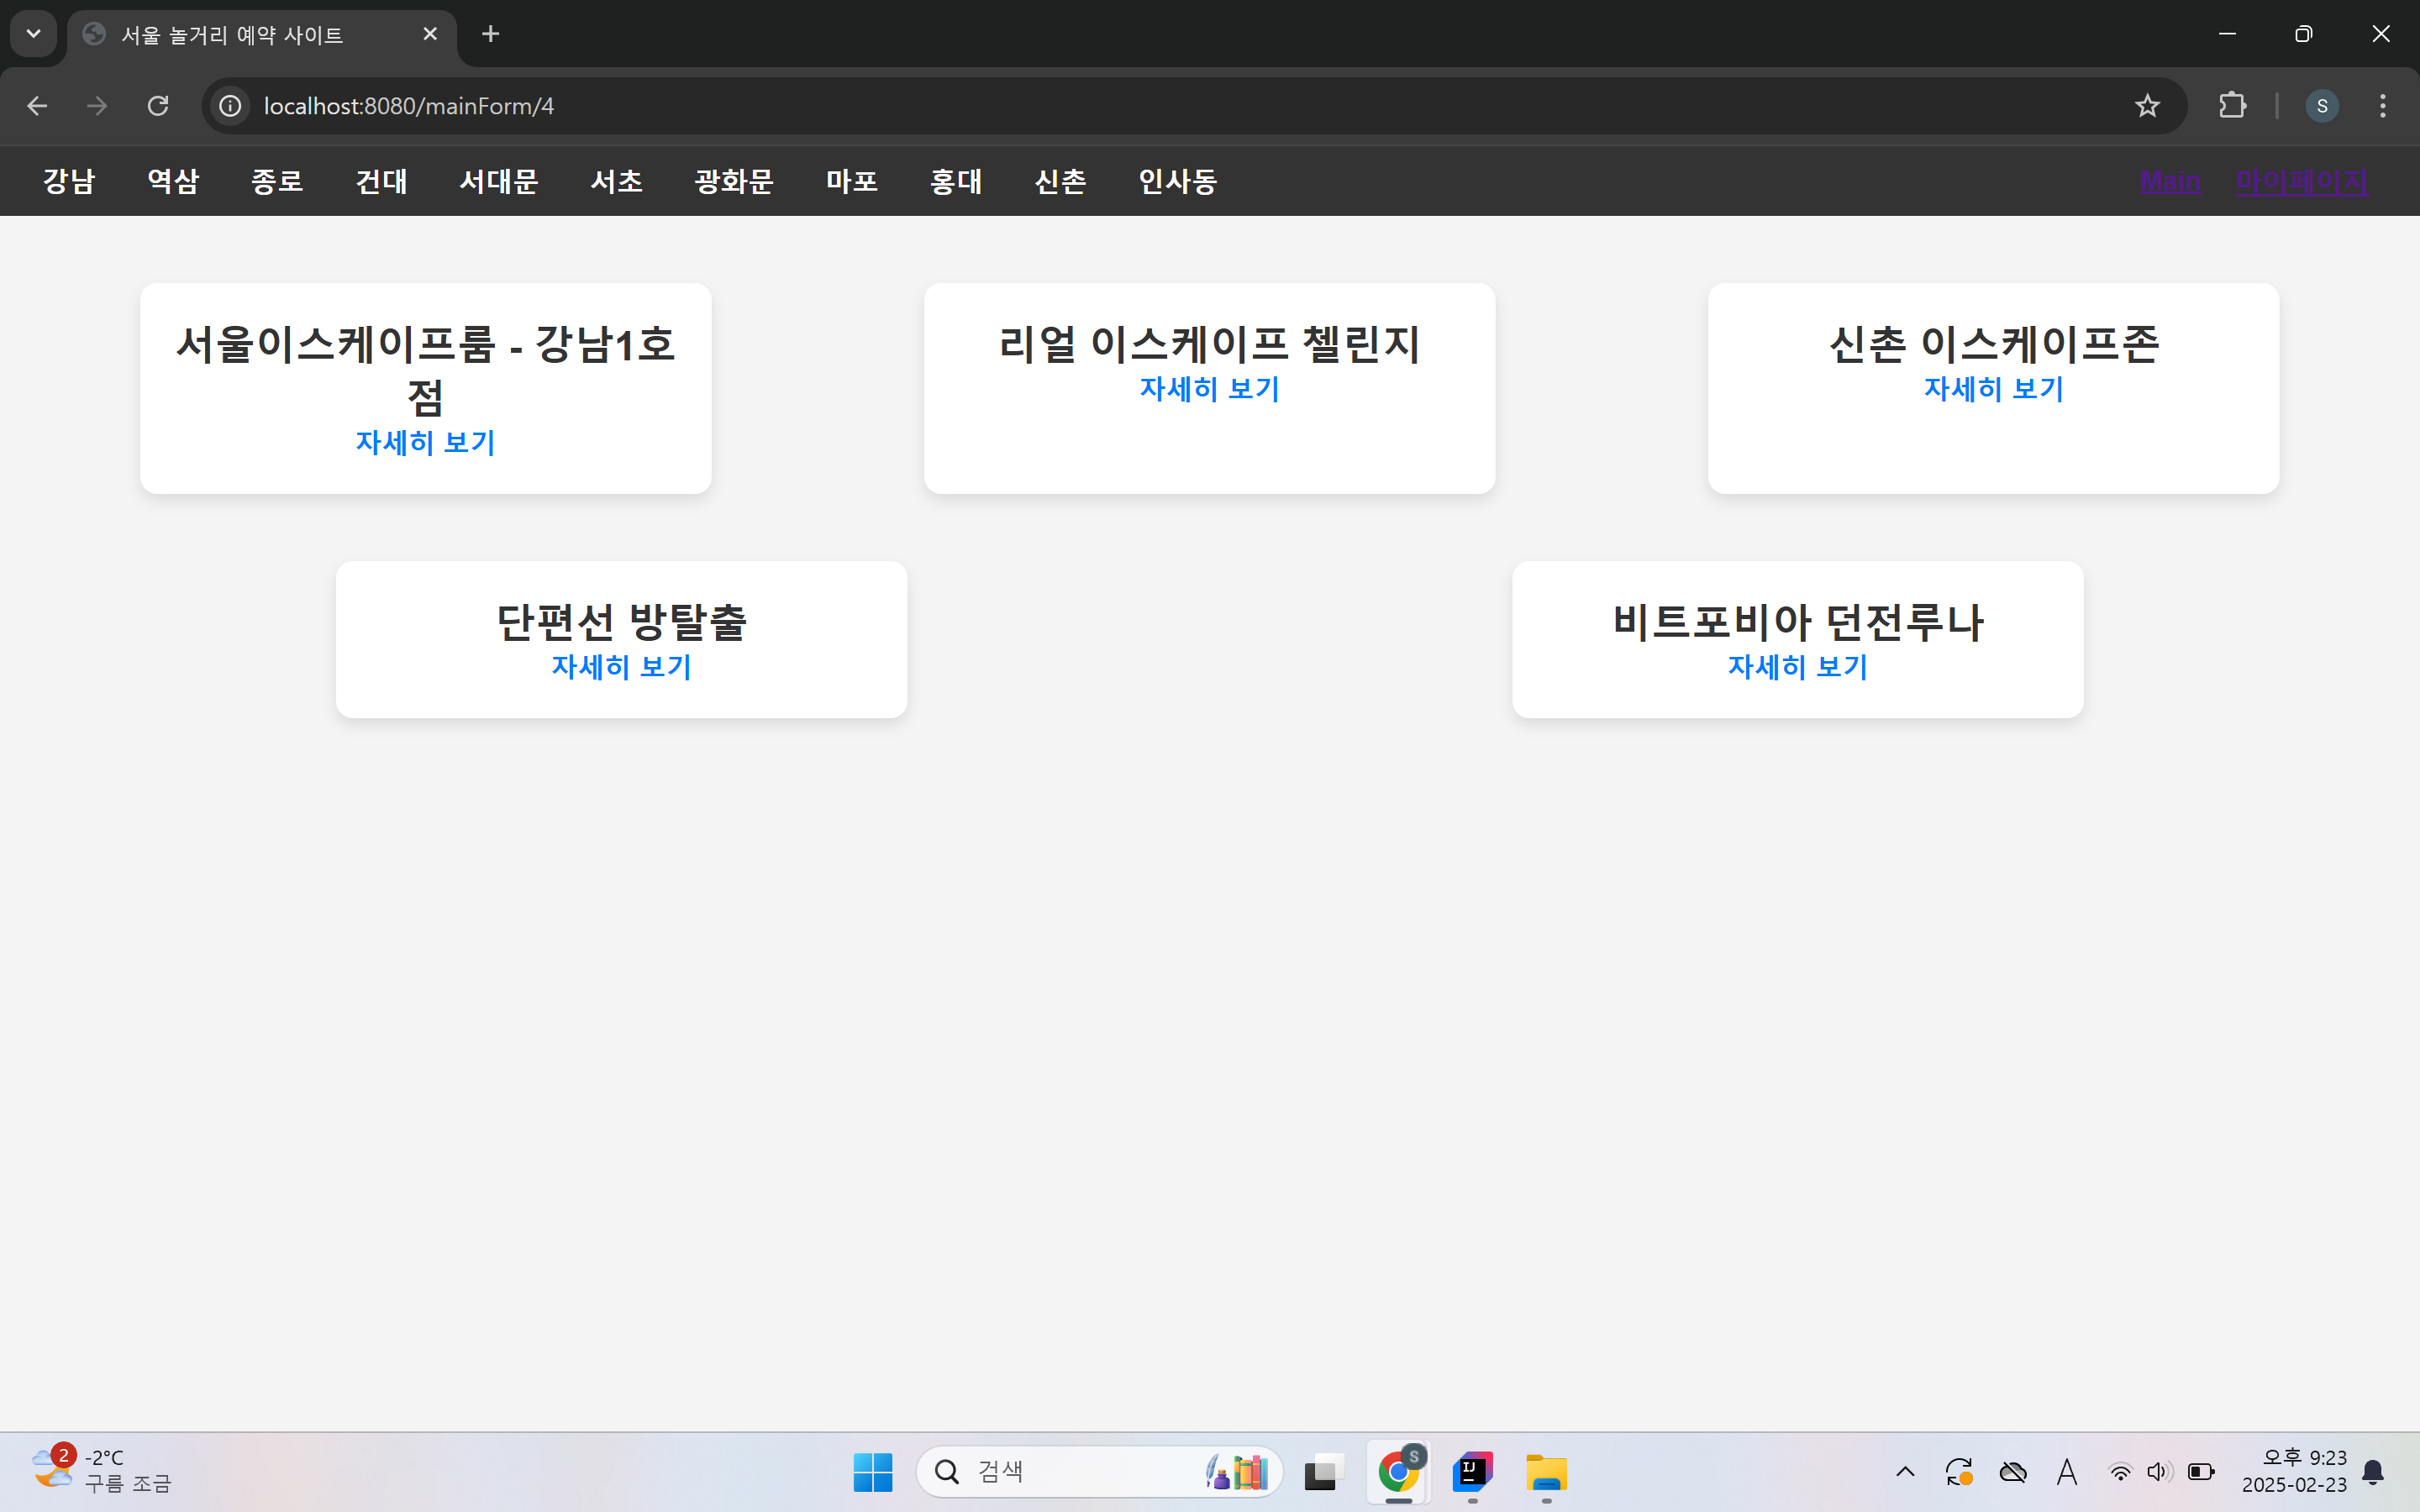
Task: View details for 단편선 방탈출
Action: 621,667
